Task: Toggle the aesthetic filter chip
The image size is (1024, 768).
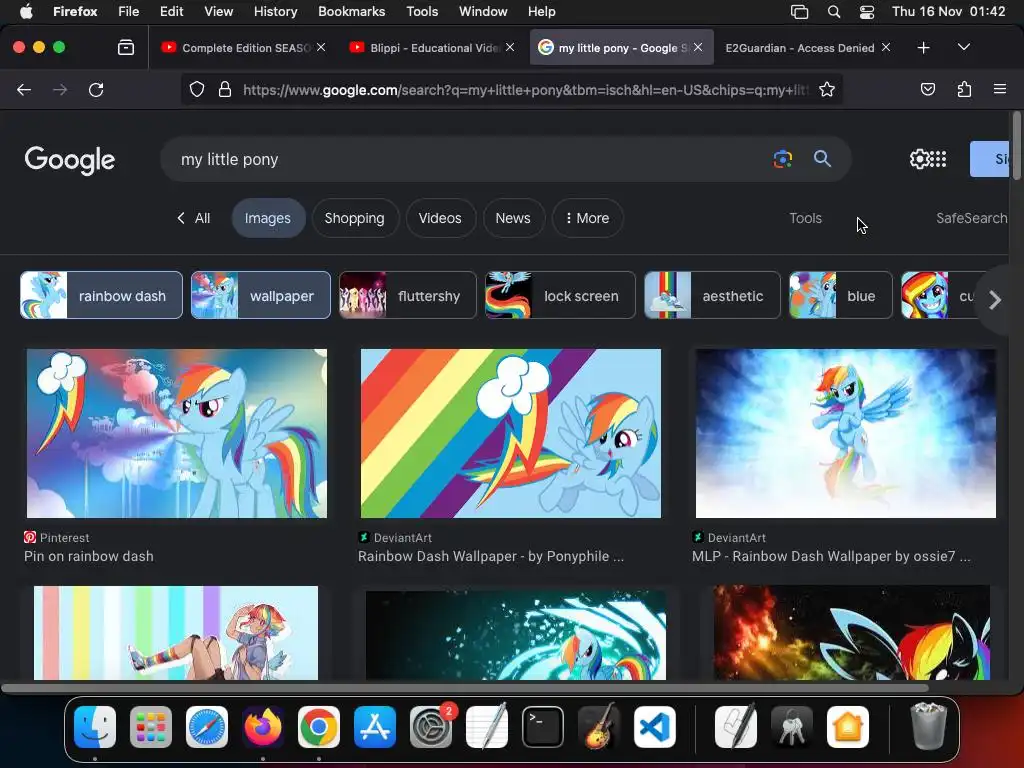Action: click(x=712, y=295)
